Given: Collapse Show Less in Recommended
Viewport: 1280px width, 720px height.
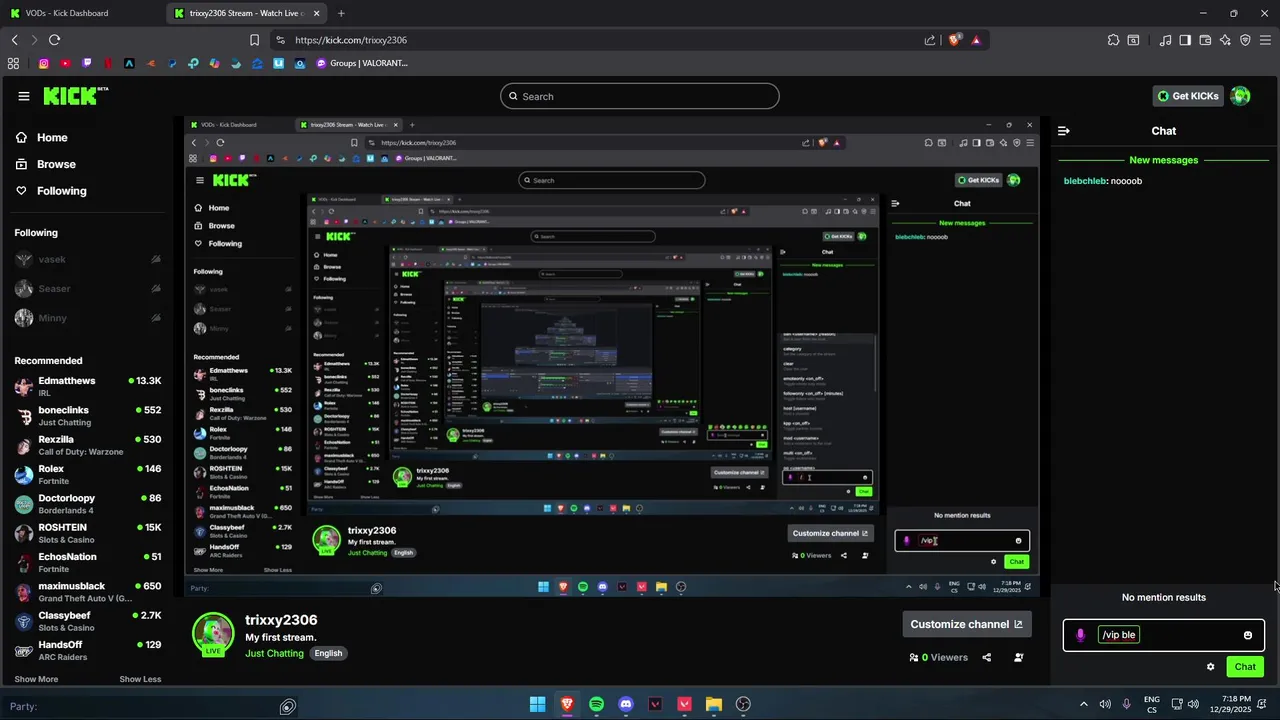Looking at the screenshot, I should pos(140,679).
